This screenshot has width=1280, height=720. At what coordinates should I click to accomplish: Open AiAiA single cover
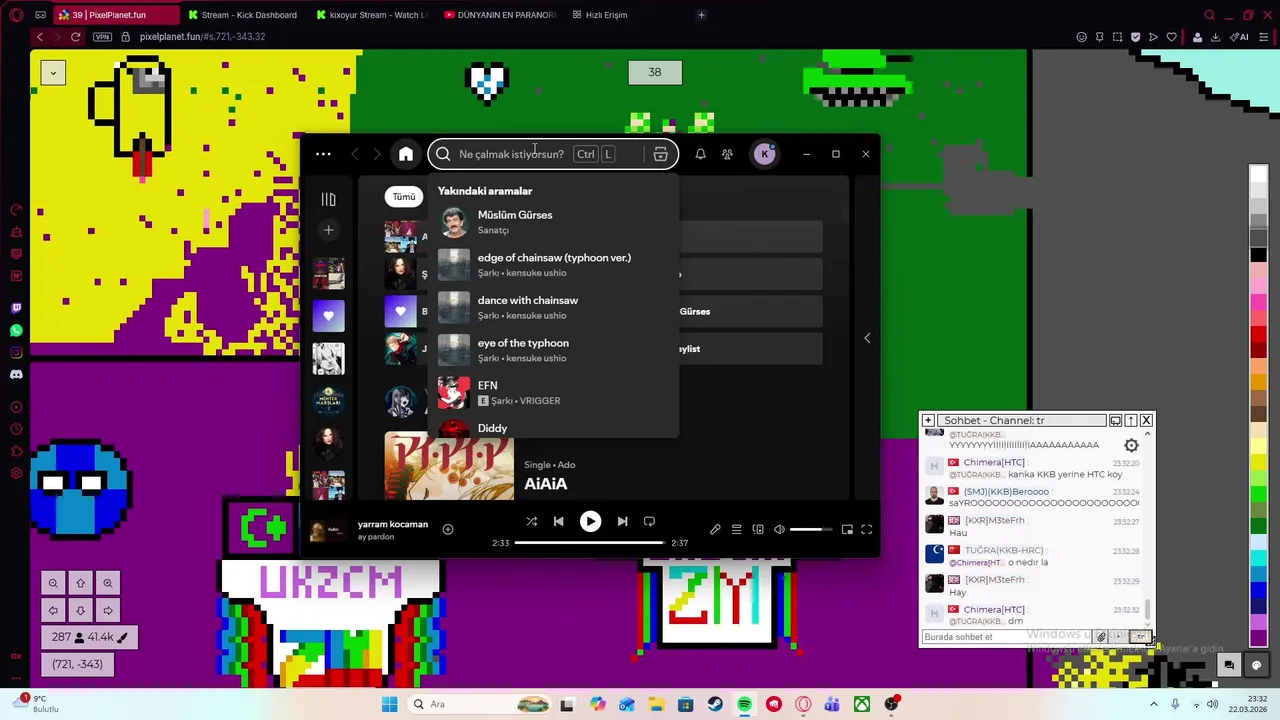[449, 465]
